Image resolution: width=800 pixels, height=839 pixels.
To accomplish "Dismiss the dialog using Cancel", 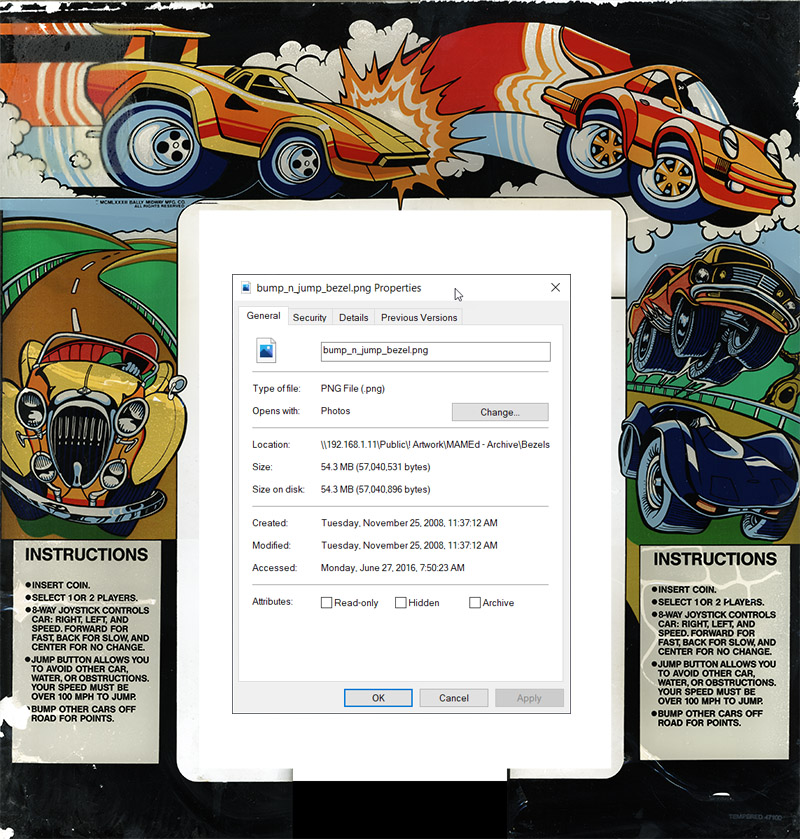I will pyautogui.click(x=453, y=698).
